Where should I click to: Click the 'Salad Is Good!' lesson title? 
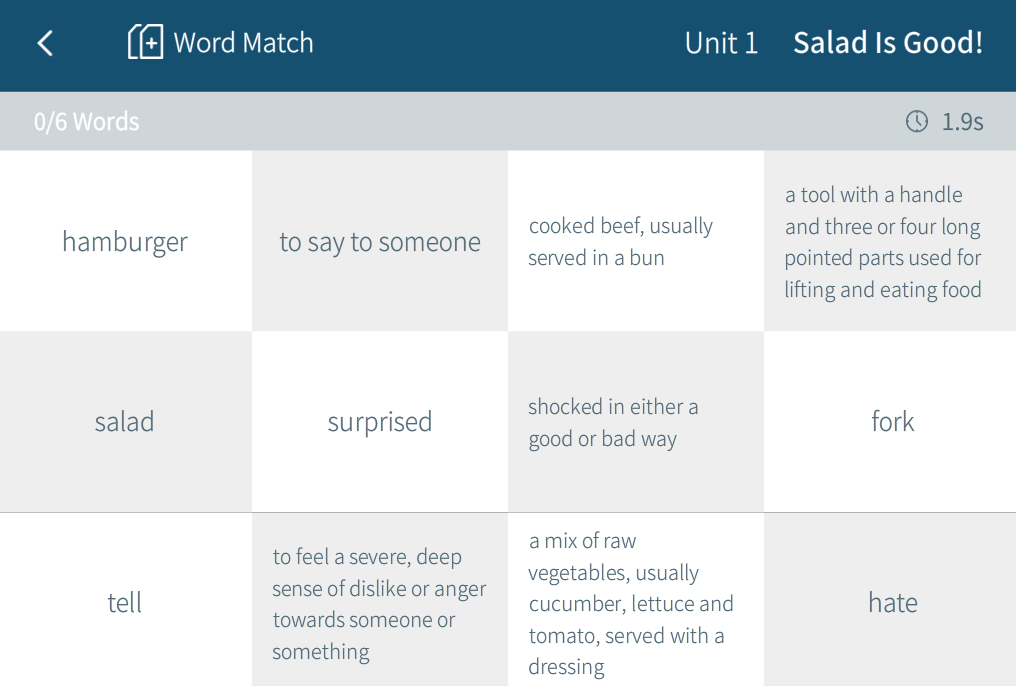(x=888, y=43)
